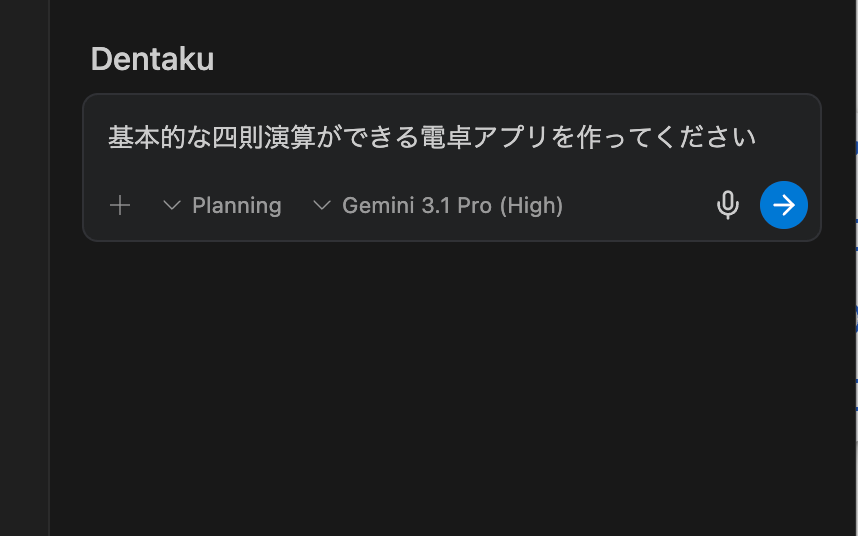Click the chevron left of Gemini 3.1 Pro

click(322, 205)
